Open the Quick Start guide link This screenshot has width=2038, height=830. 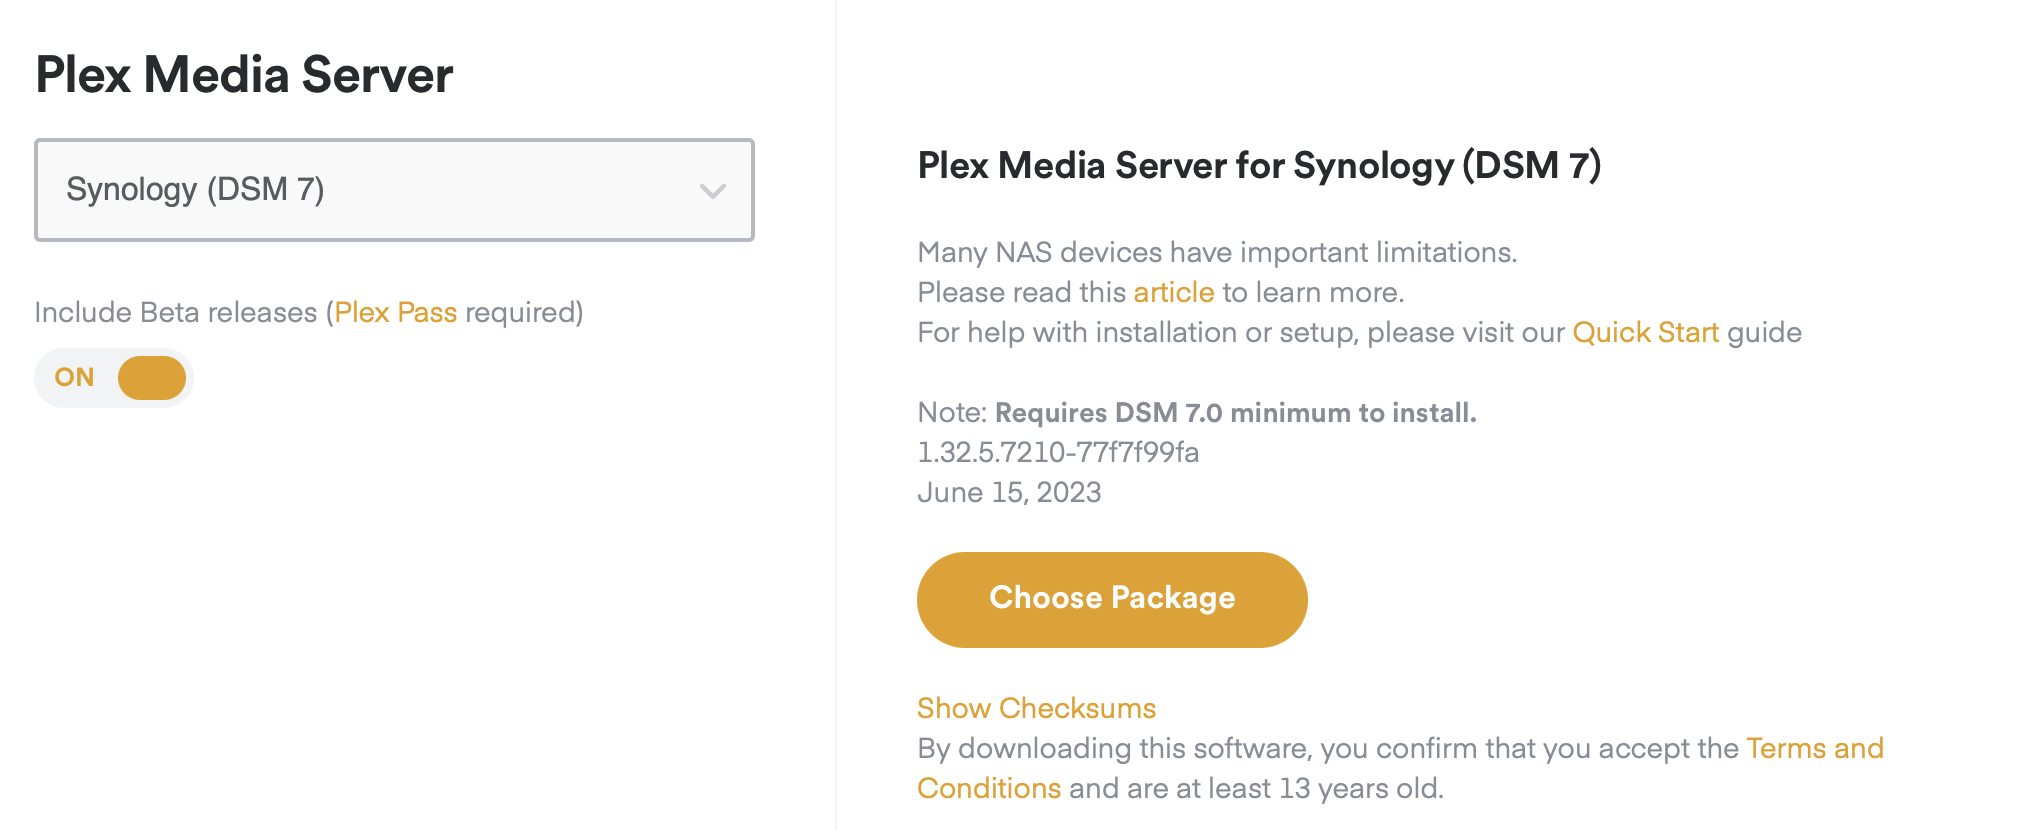pyautogui.click(x=1645, y=333)
